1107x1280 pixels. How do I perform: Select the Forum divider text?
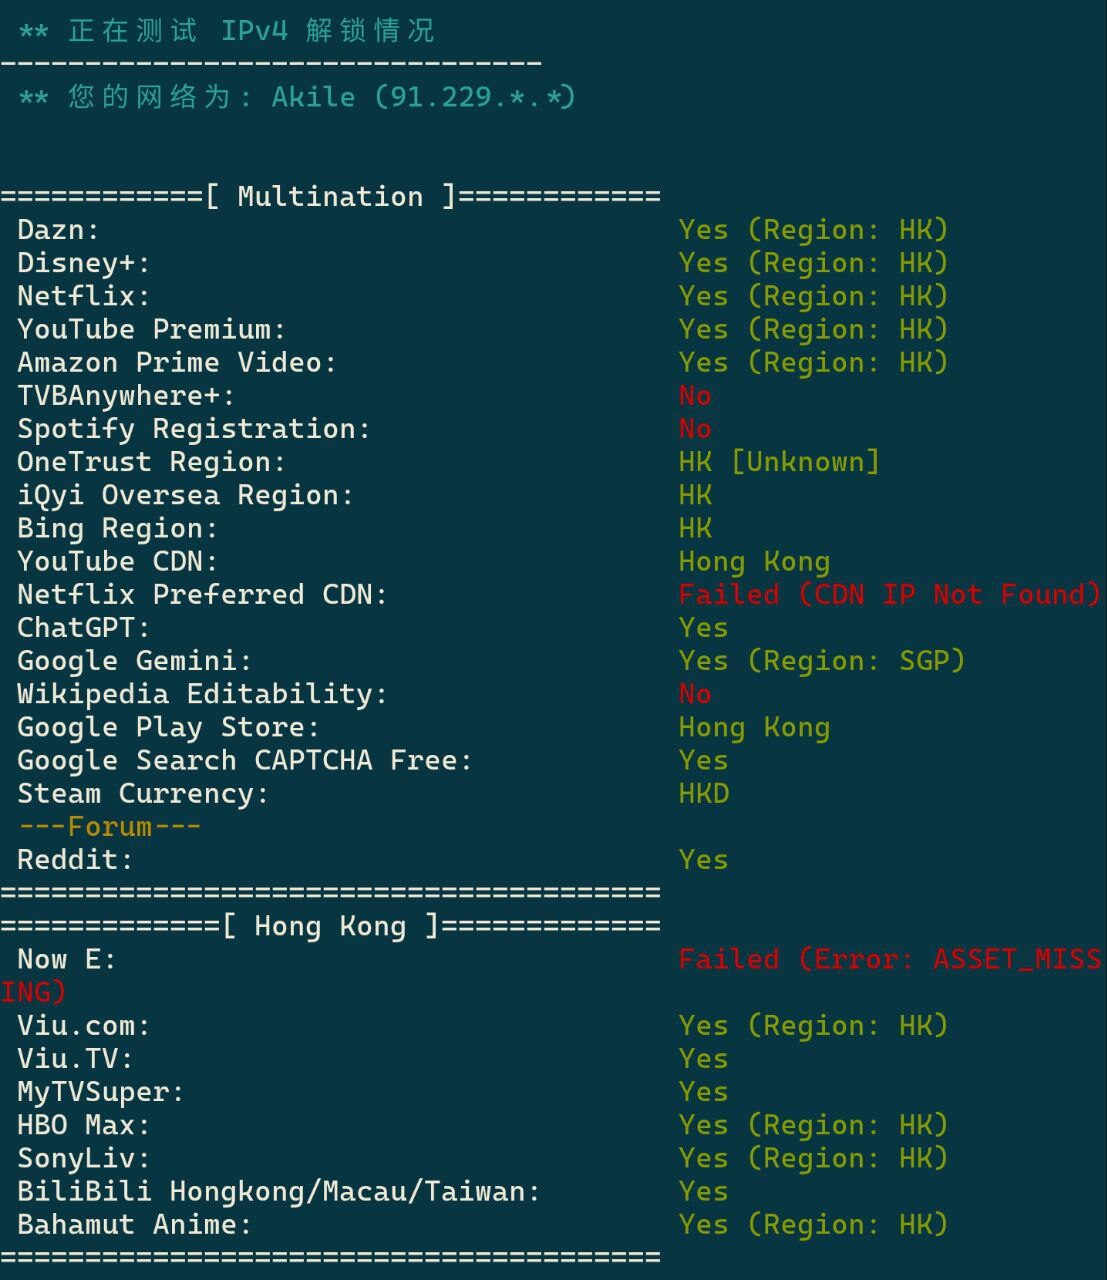(110, 827)
